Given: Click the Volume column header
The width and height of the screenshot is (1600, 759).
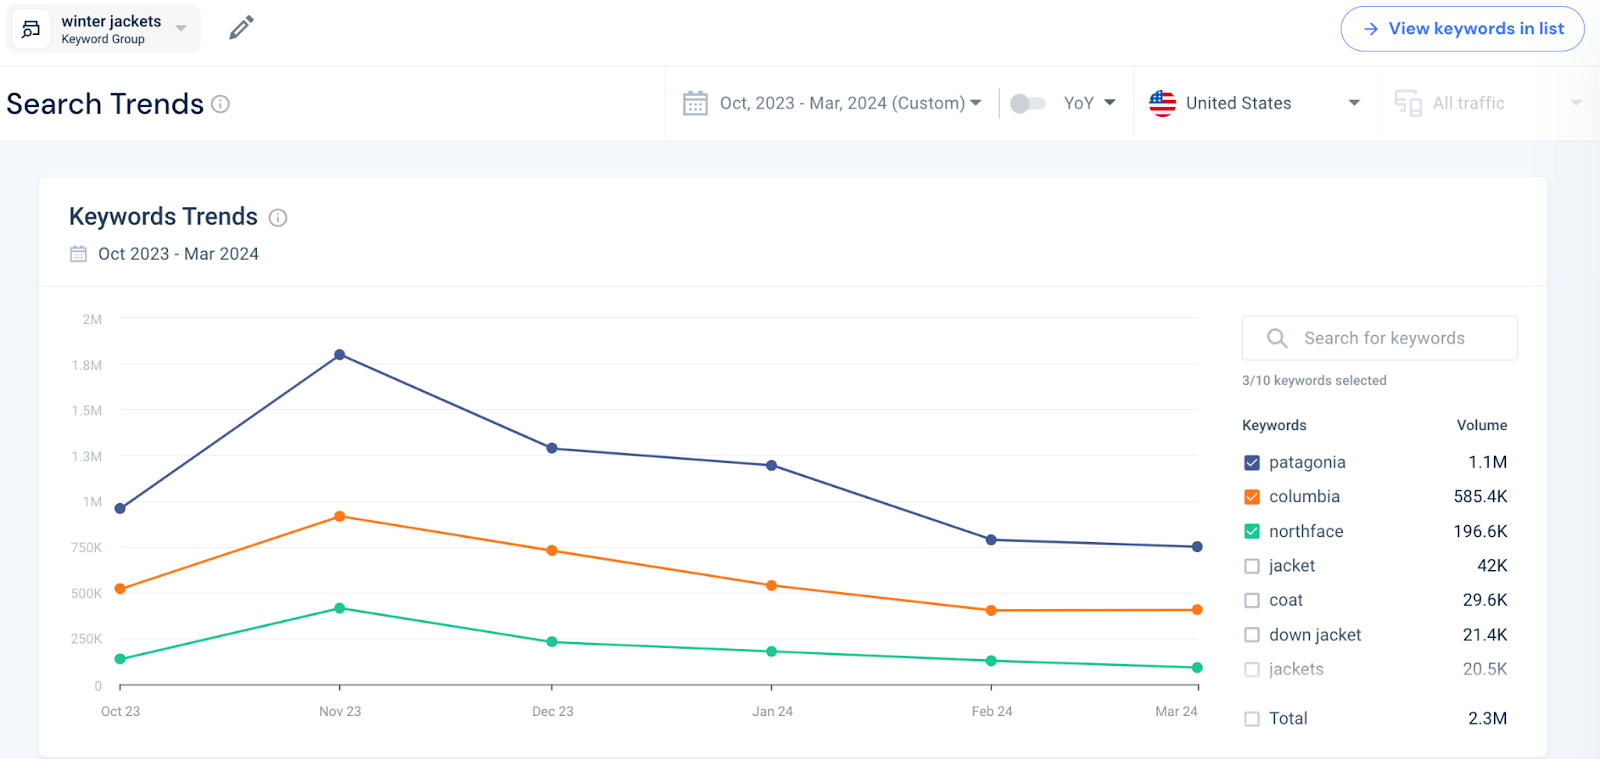Looking at the screenshot, I should click(1481, 425).
